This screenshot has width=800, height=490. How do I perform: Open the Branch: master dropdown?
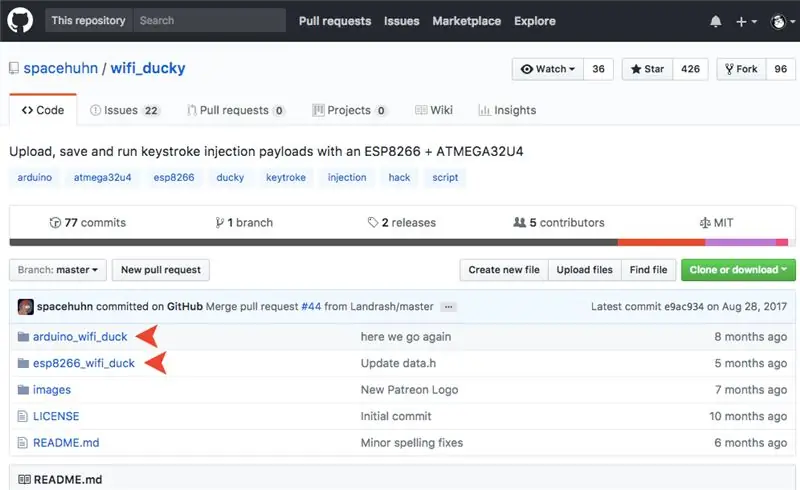[x=58, y=270]
